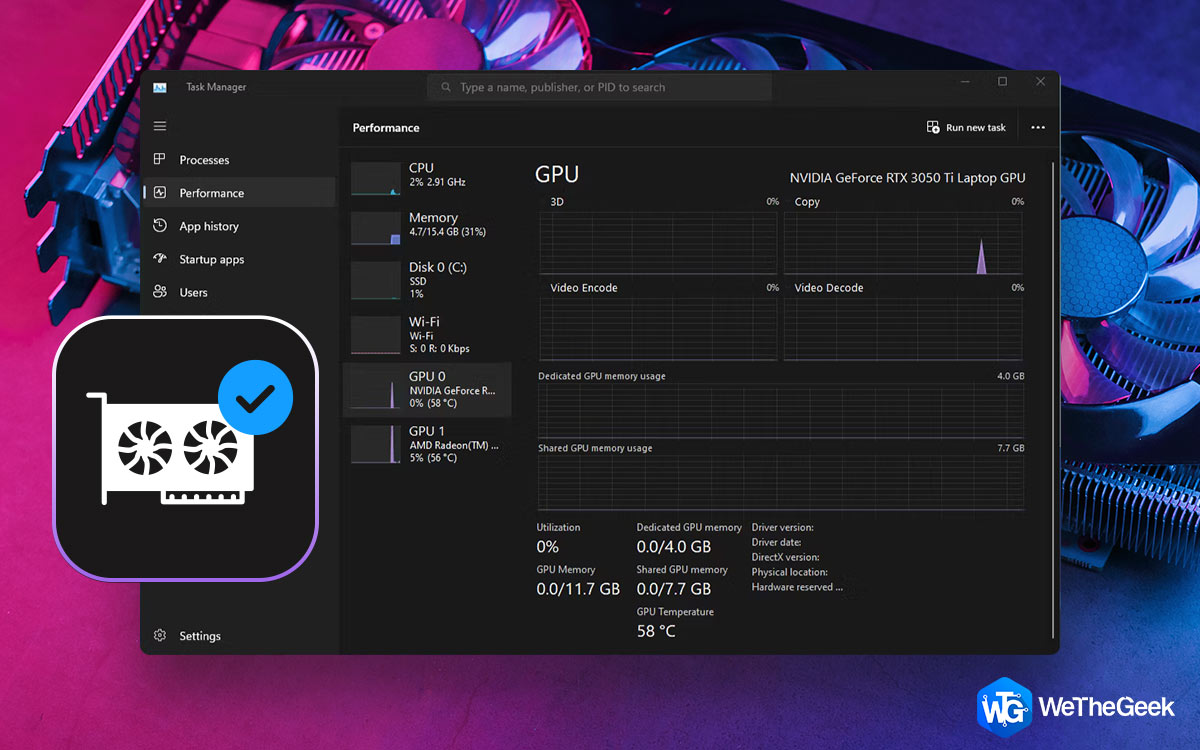This screenshot has width=1200, height=750.
Task: Select GPU 1 AMD Radeon entry
Action: coord(427,444)
